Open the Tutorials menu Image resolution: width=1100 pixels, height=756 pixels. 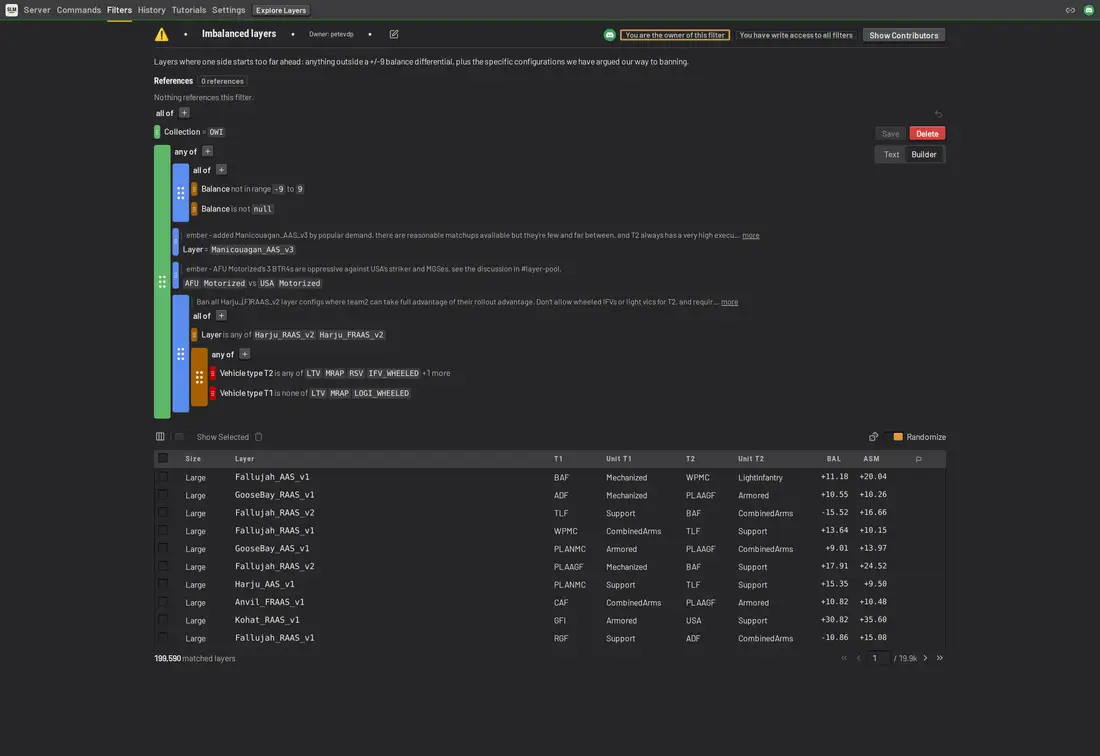pyautogui.click(x=189, y=10)
